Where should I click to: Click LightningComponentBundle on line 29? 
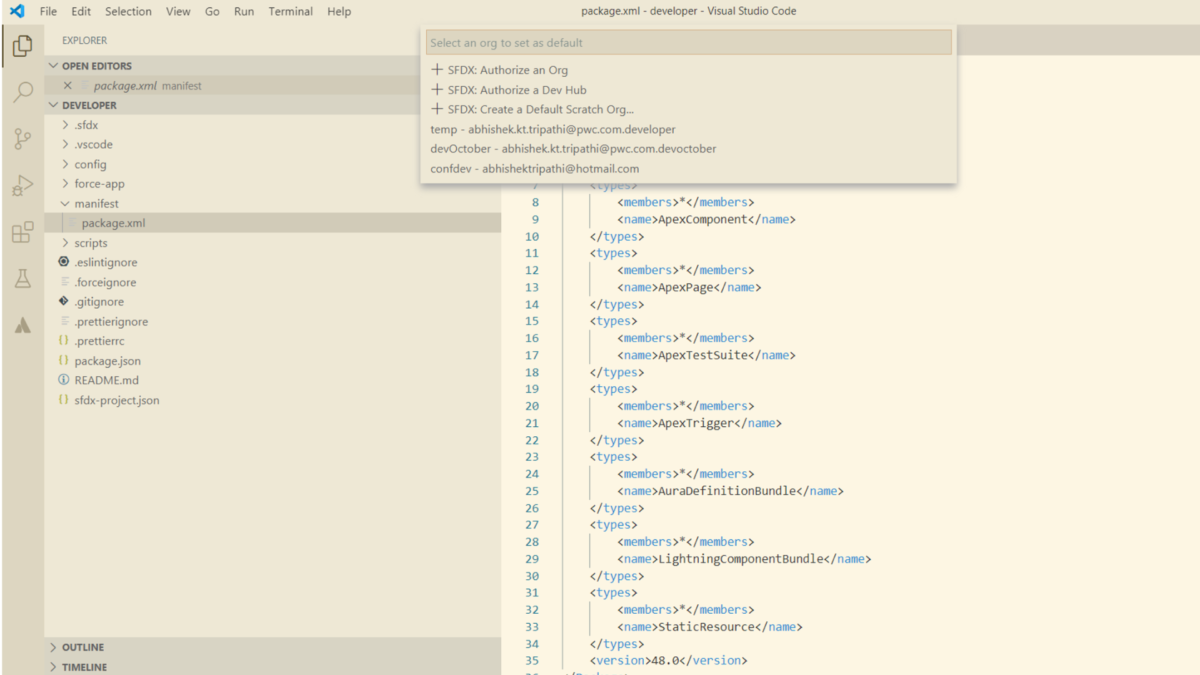pyautogui.click(x=740, y=559)
